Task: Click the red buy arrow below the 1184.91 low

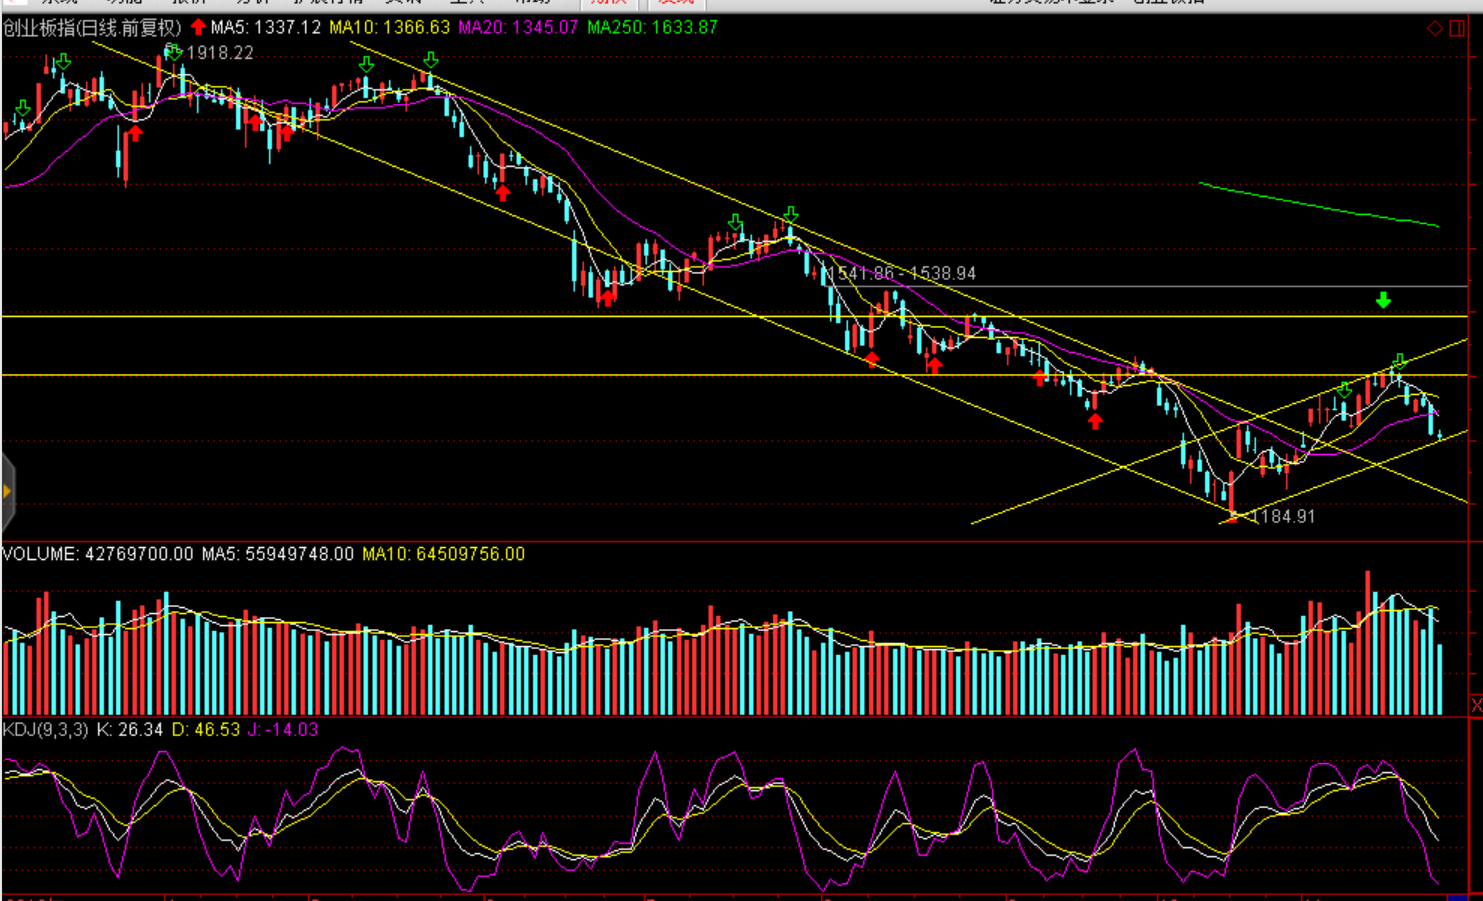Action: [x=1232, y=517]
